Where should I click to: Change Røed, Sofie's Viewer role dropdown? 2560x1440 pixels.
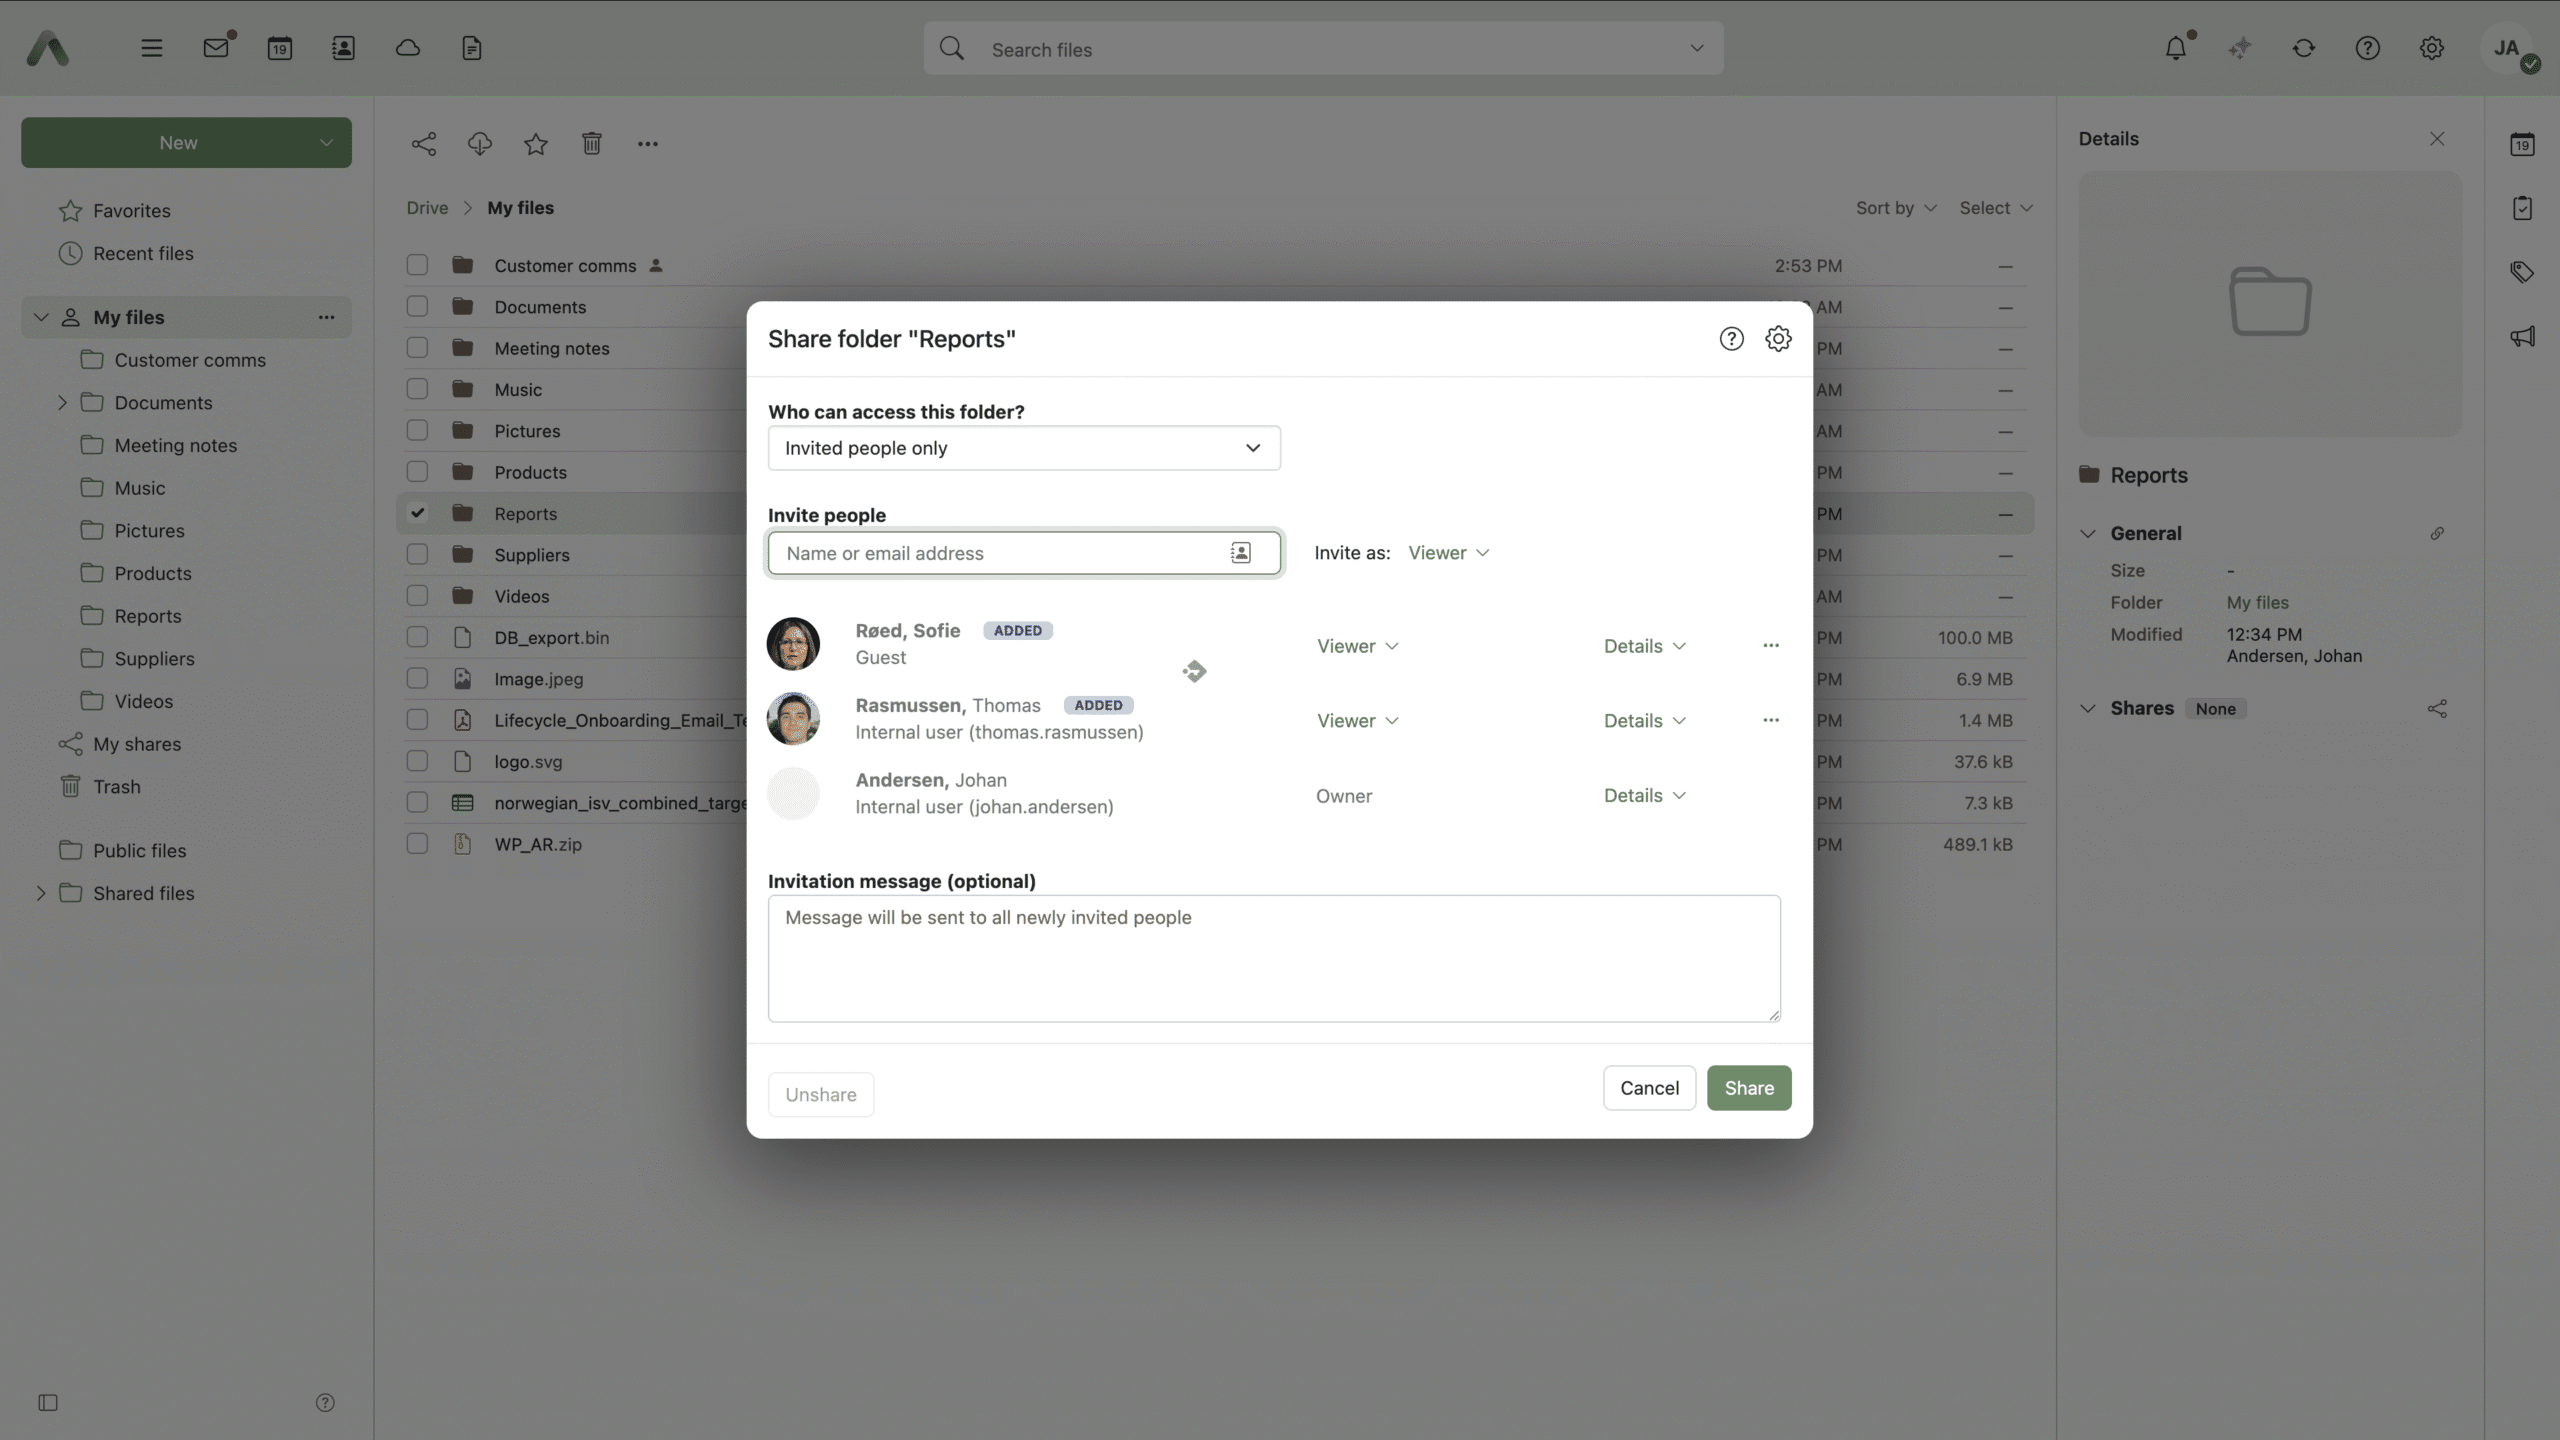tap(1357, 646)
